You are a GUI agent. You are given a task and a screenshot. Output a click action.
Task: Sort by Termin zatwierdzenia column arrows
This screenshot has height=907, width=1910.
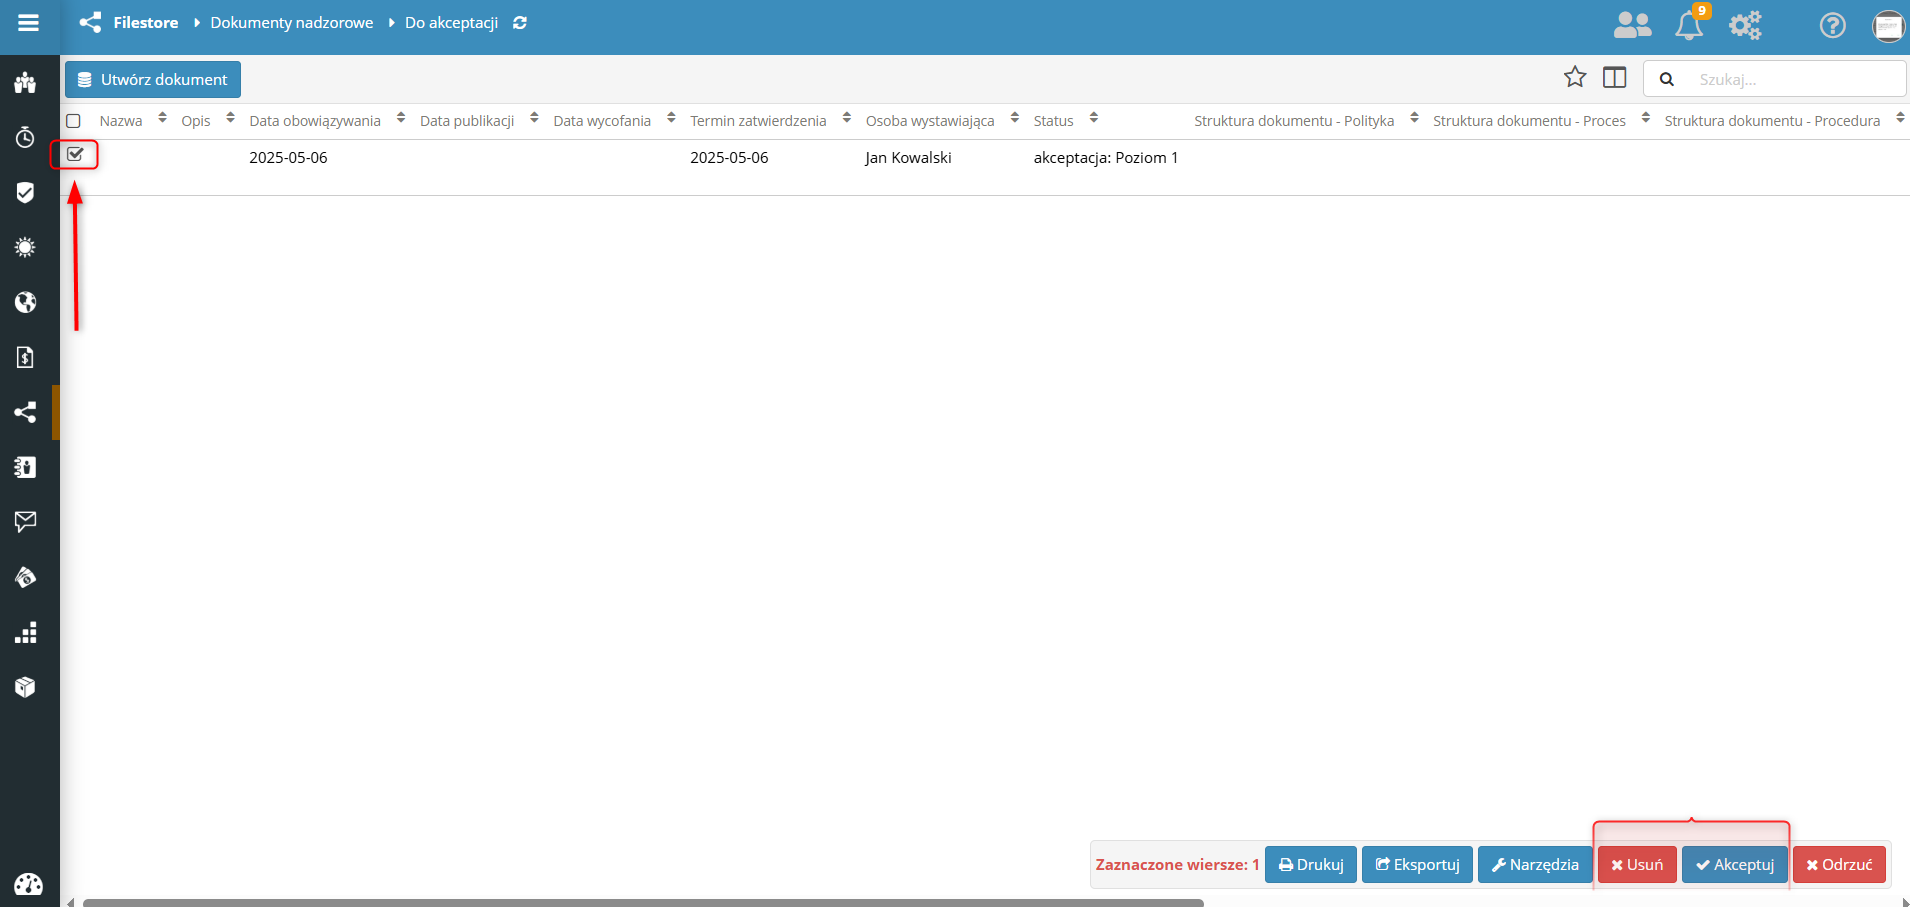pyautogui.click(x=846, y=118)
